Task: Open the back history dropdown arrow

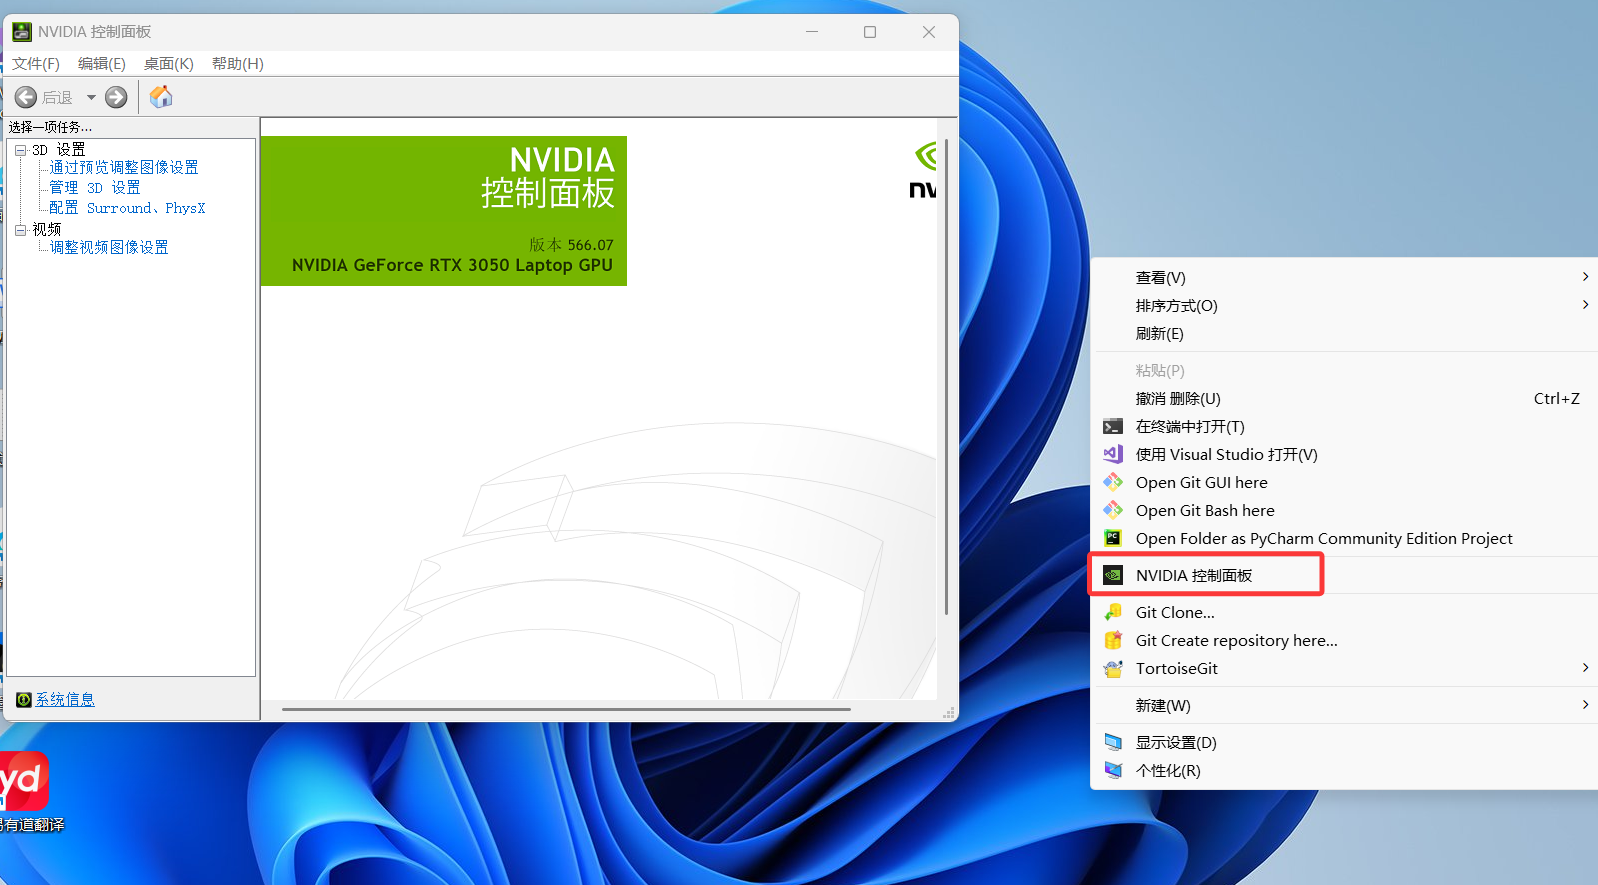Action: 91,97
